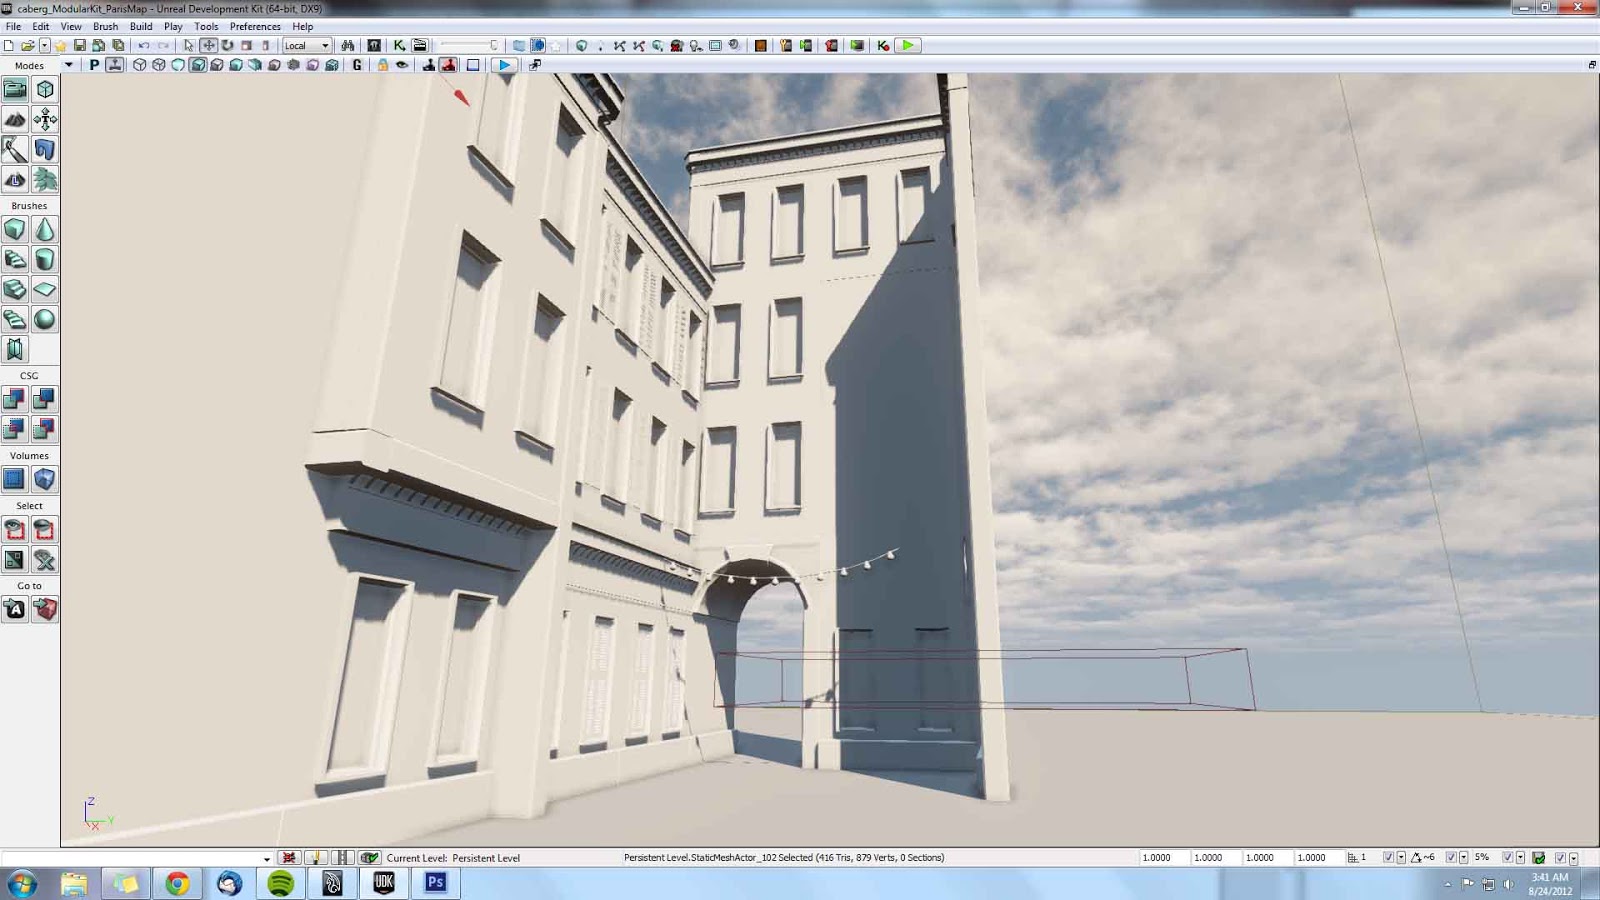This screenshot has height=900, width=1600.
Task: Launch Photoshop from the taskbar
Action: tap(434, 883)
